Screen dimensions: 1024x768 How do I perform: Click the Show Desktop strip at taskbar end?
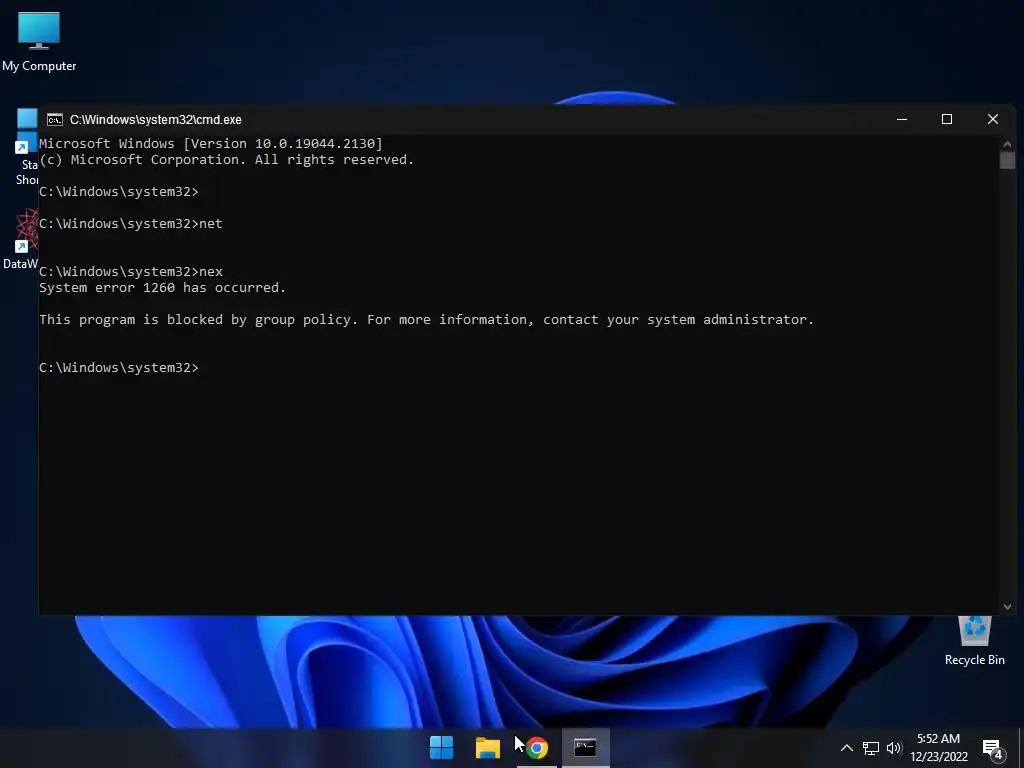click(1021, 748)
